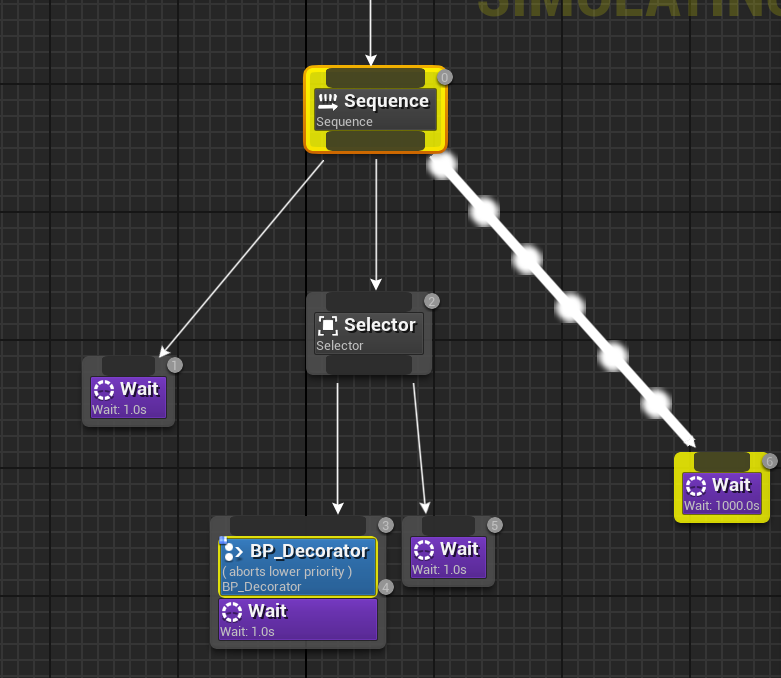Click the Selector node's top input pin
This screenshot has width=781, height=678.
(x=368, y=301)
